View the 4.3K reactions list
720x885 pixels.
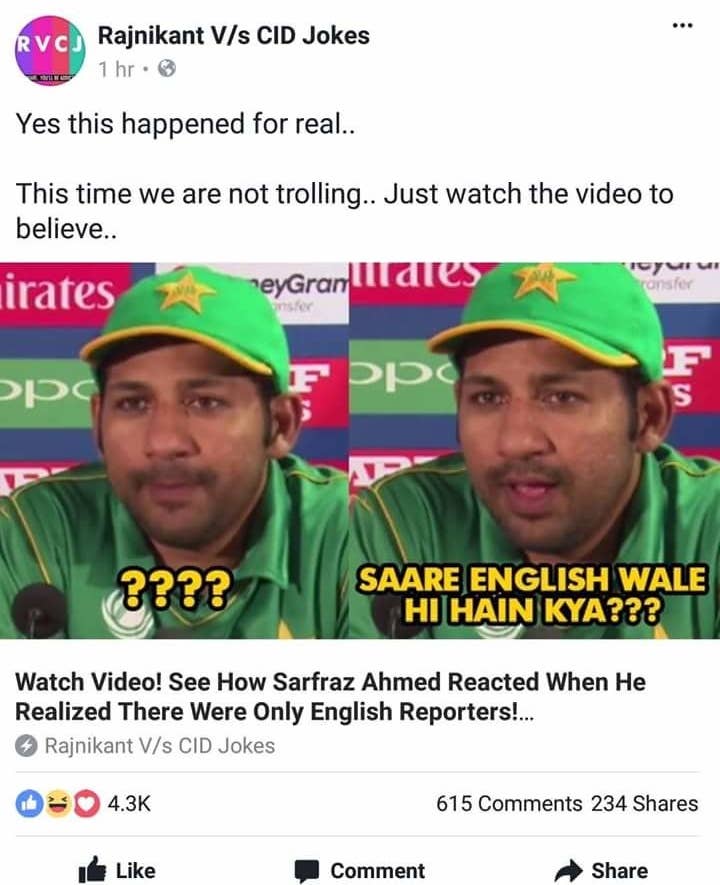(x=129, y=804)
